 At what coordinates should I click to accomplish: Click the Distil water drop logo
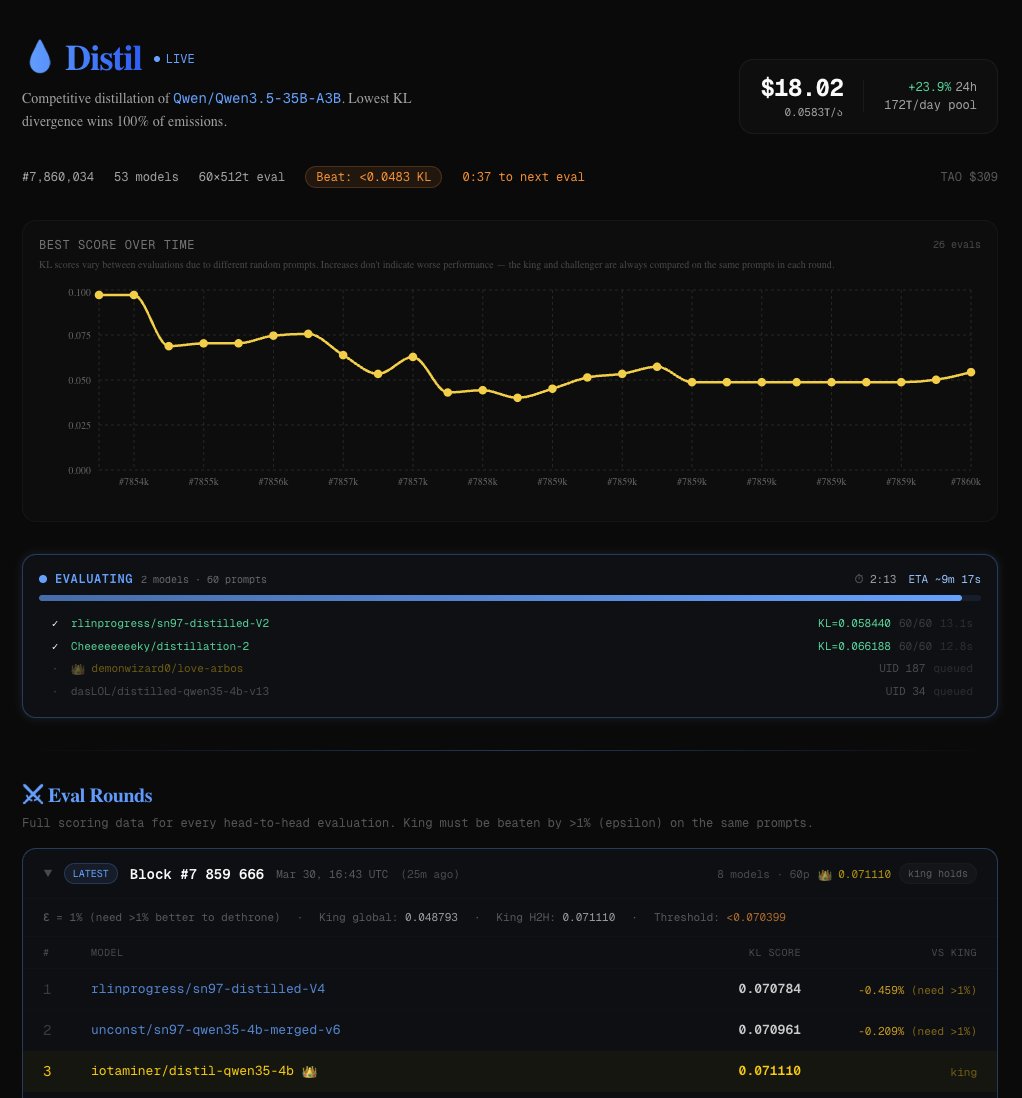pos(40,57)
